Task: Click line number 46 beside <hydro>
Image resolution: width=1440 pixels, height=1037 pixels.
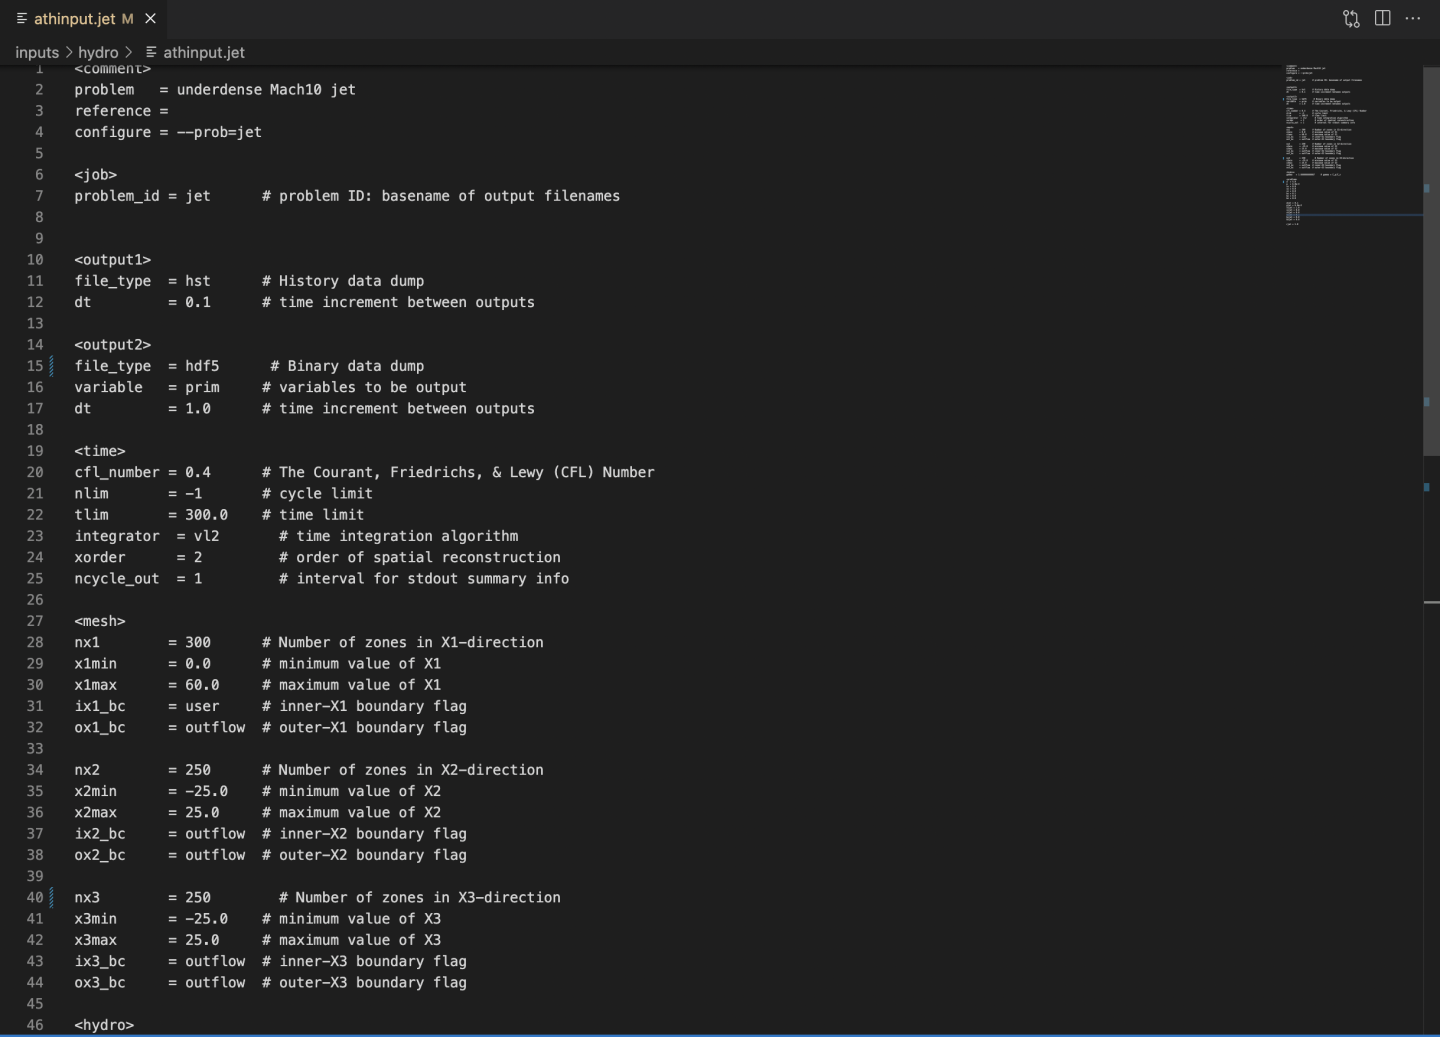Action: [35, 1025]
